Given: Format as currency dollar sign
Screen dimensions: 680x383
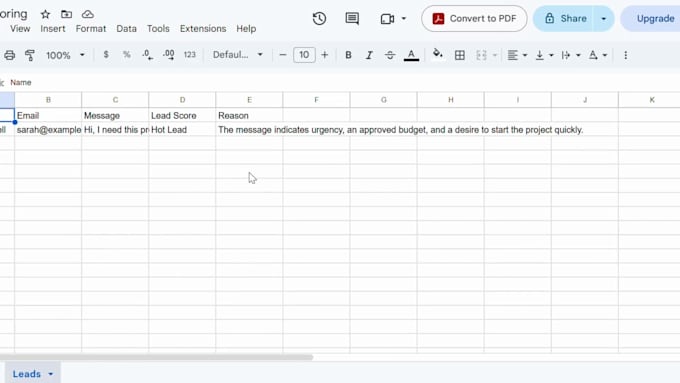Looking at the screenshot, I should tap(106, 55).
